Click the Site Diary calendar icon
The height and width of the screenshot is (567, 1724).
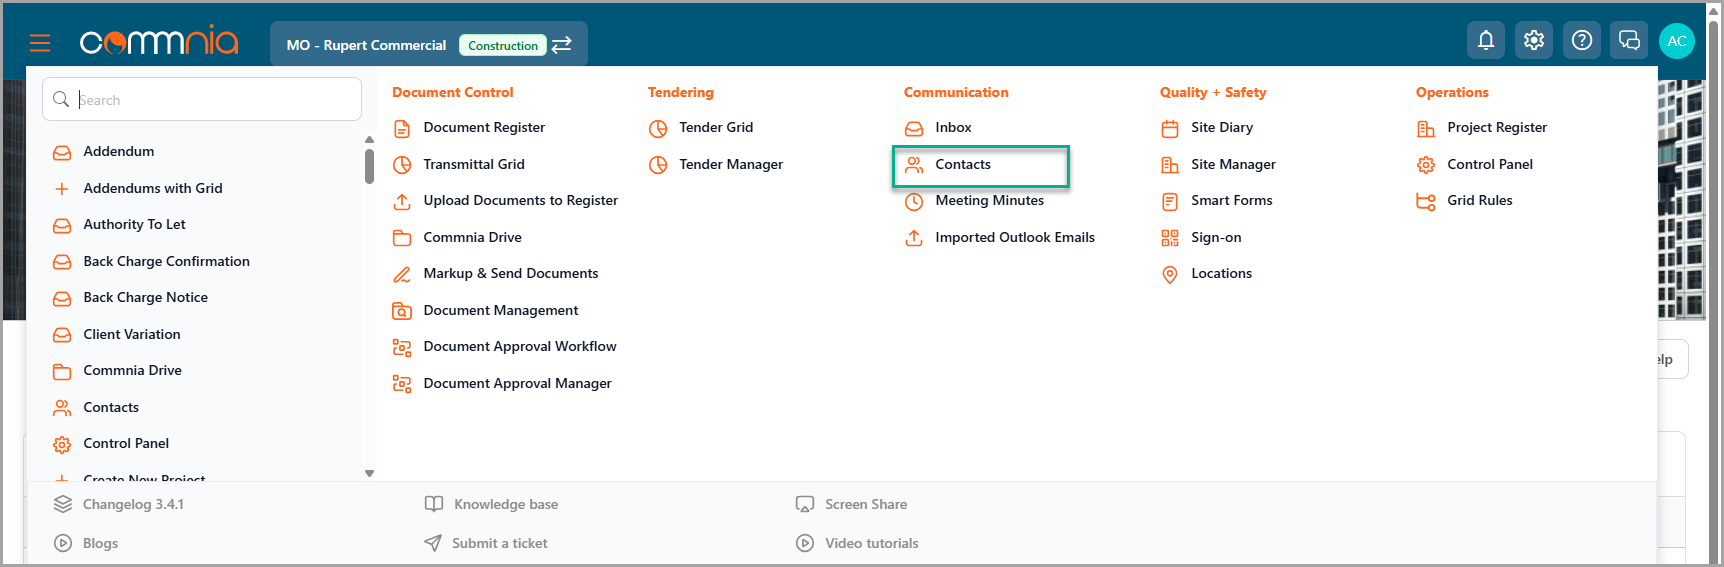[x=1170, y=128]
